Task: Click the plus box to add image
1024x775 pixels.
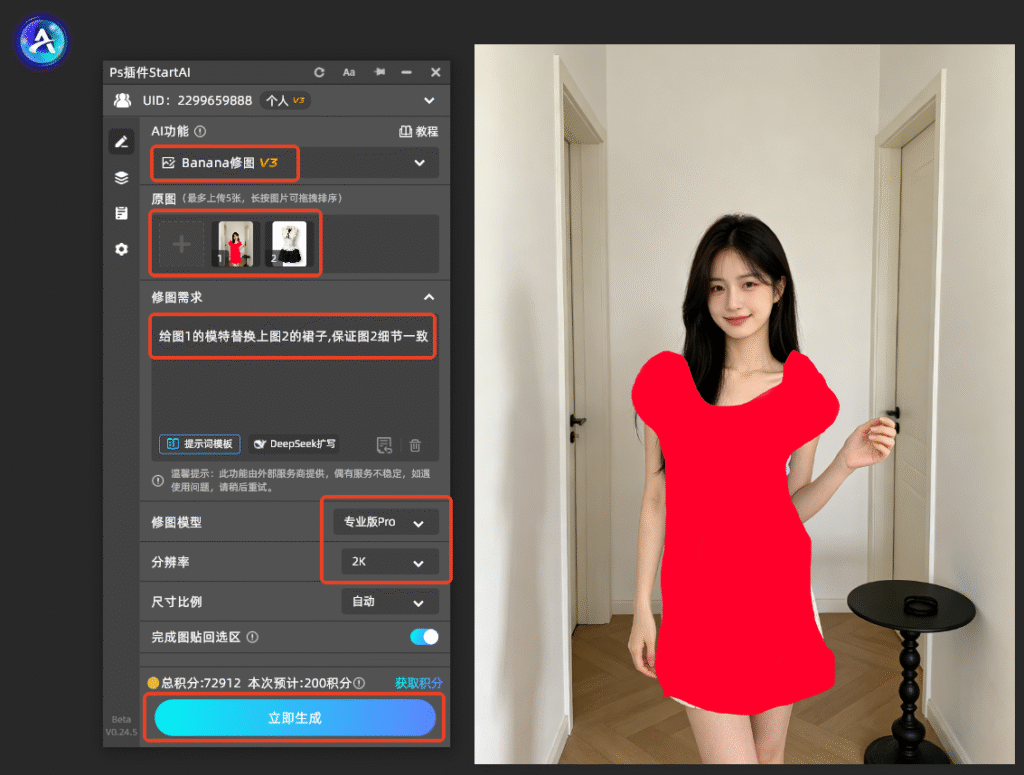Action: point(182,244)
